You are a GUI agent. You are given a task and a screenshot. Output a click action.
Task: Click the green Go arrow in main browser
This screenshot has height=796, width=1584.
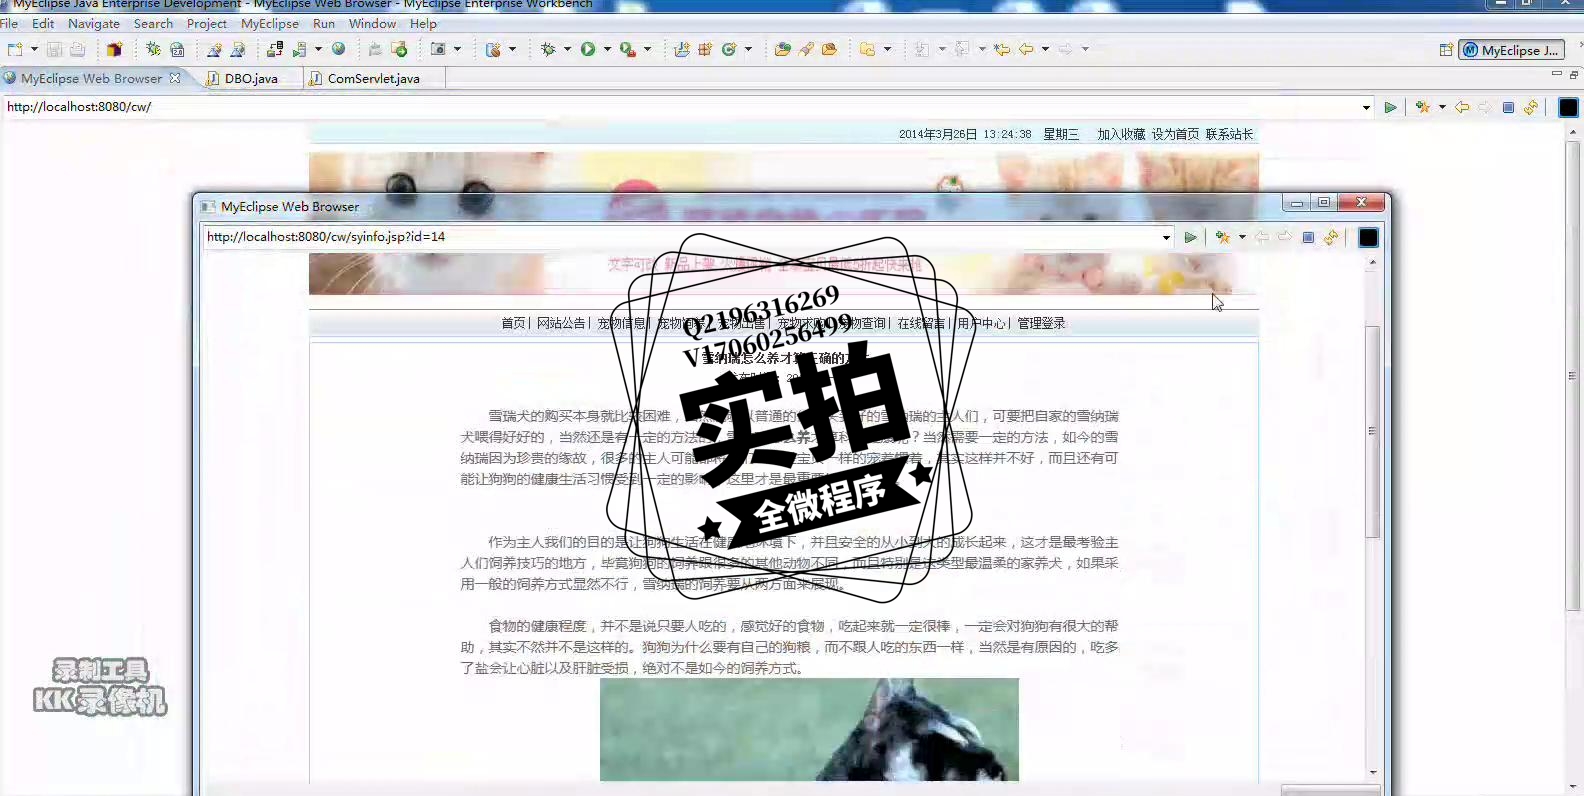[x=1390, y=107]
